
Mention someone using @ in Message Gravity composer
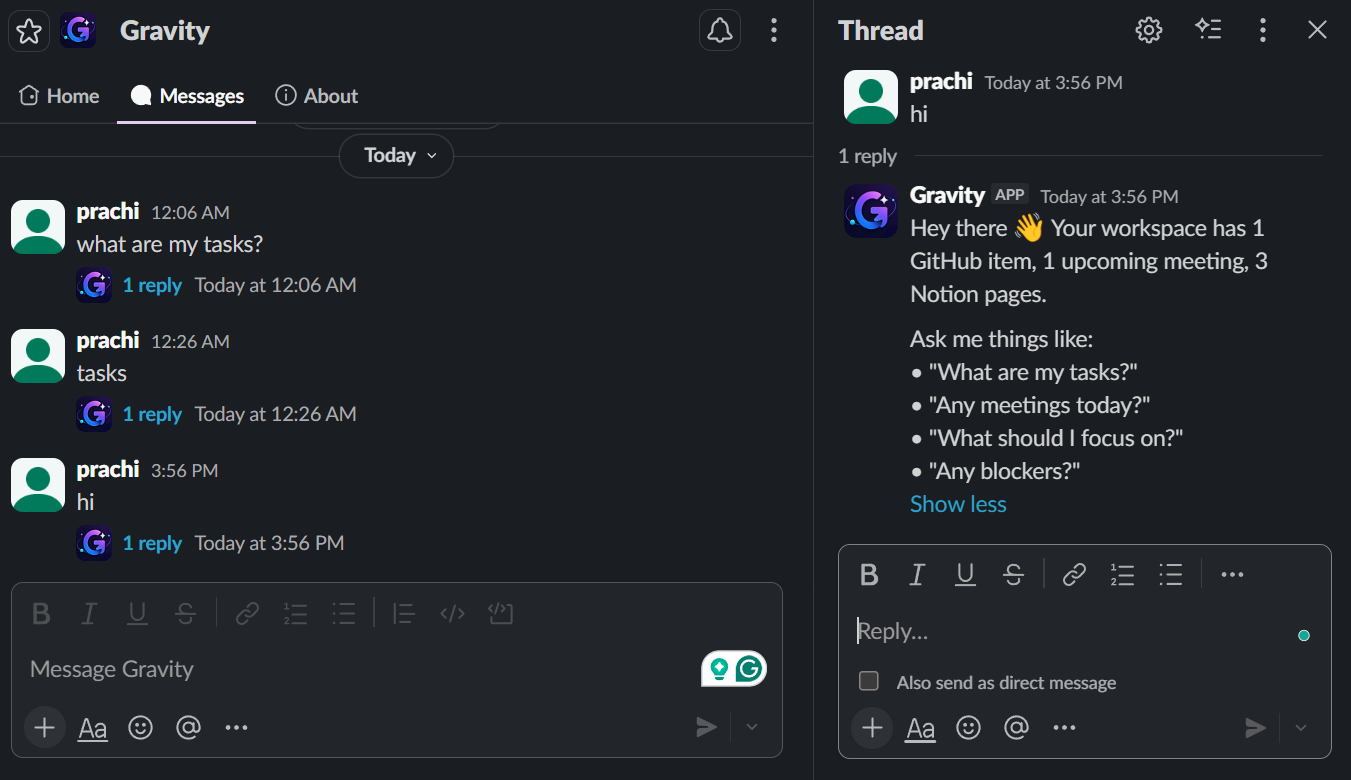click(x=188, y=727)
